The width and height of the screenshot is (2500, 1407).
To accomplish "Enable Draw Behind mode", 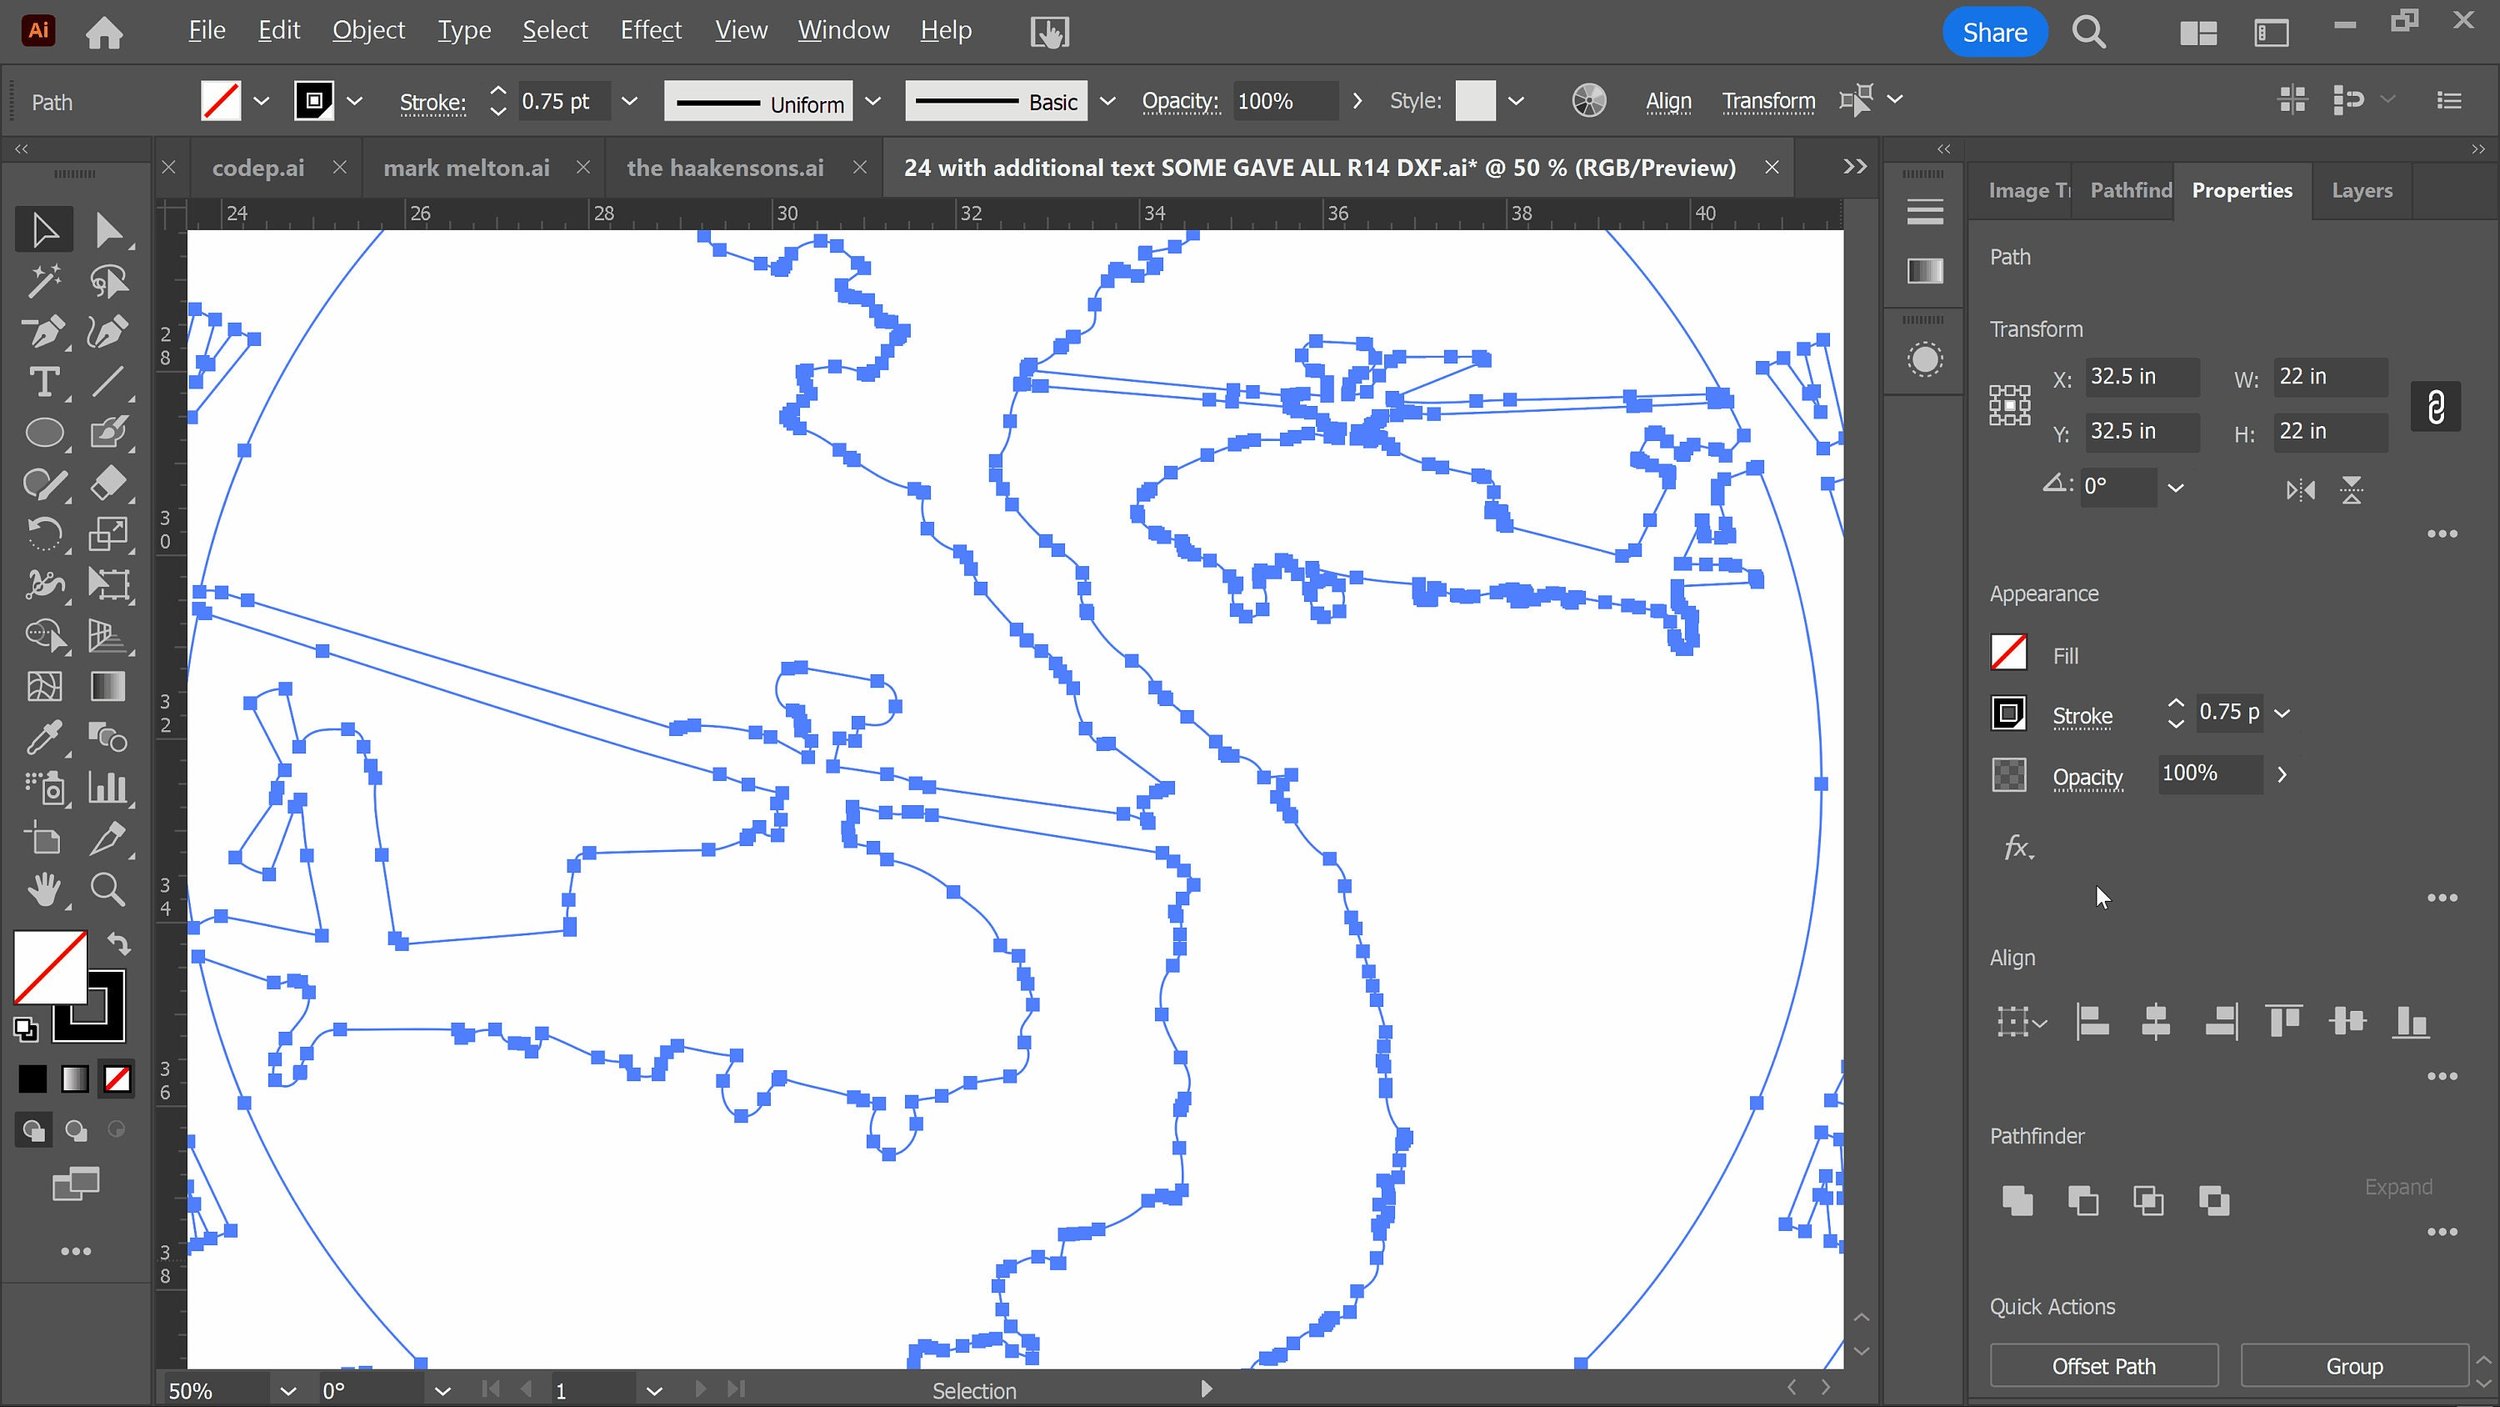I will 76,1130.
